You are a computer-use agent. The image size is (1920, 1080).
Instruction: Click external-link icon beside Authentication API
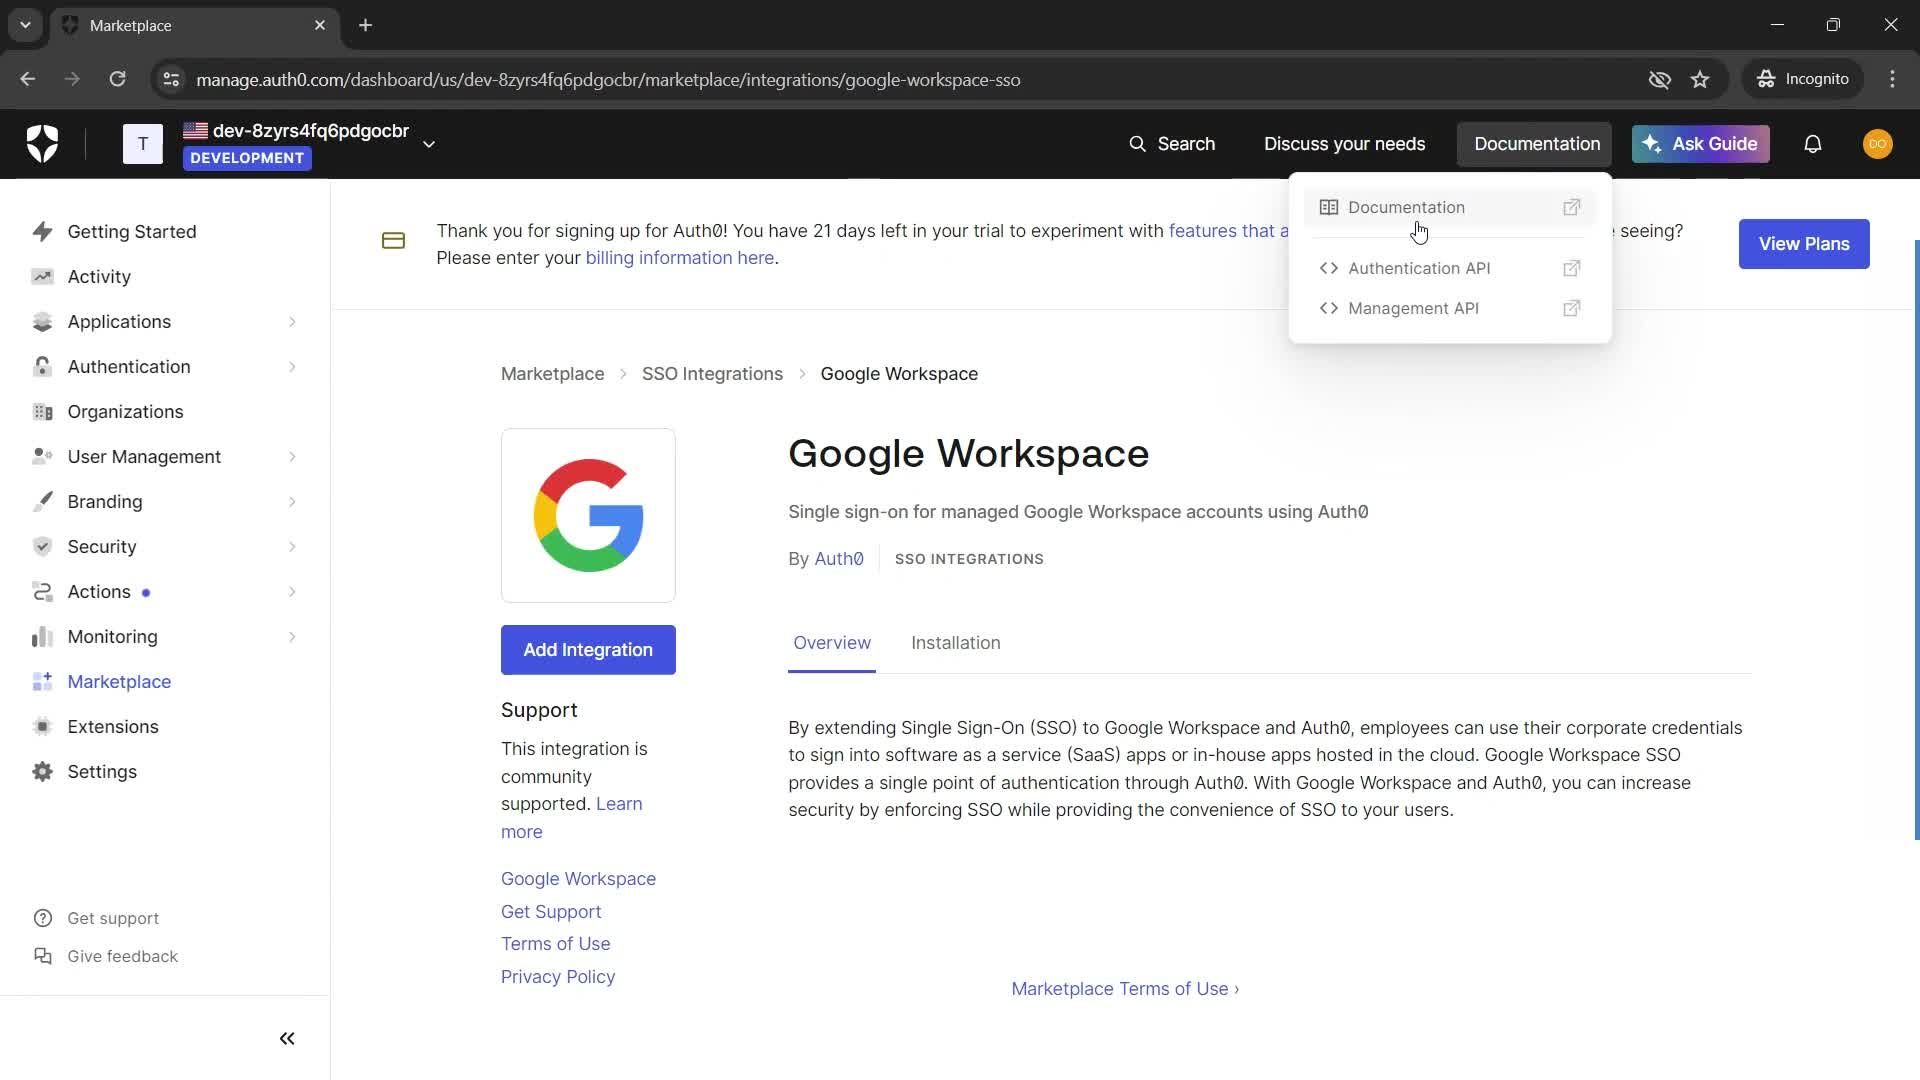coord(1572,268)
